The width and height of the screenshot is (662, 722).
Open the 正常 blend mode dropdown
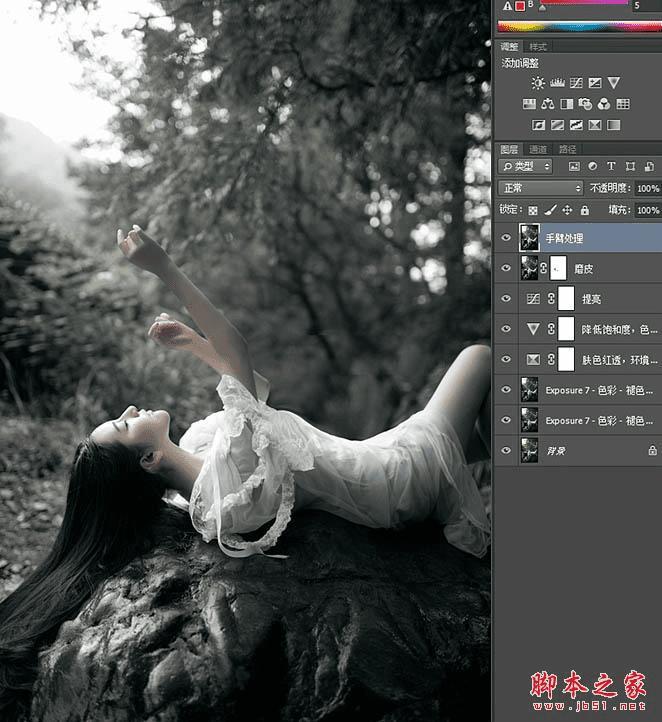coord(541,188)
